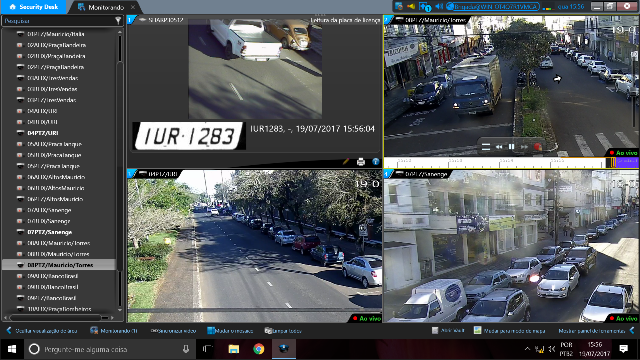Click Abrir Vault

pos(448,330)
